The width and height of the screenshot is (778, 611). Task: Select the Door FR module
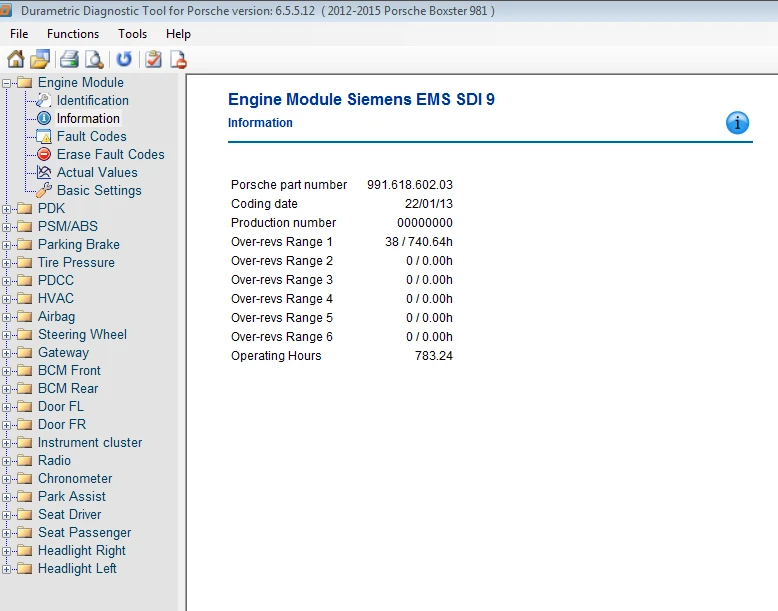(62, 424)
